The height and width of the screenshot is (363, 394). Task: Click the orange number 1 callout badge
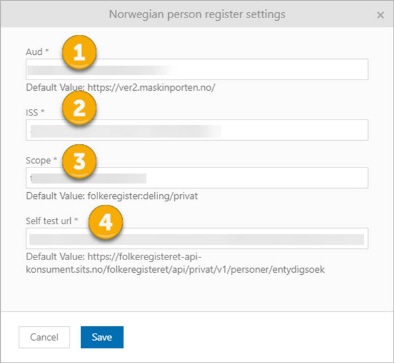79,53
